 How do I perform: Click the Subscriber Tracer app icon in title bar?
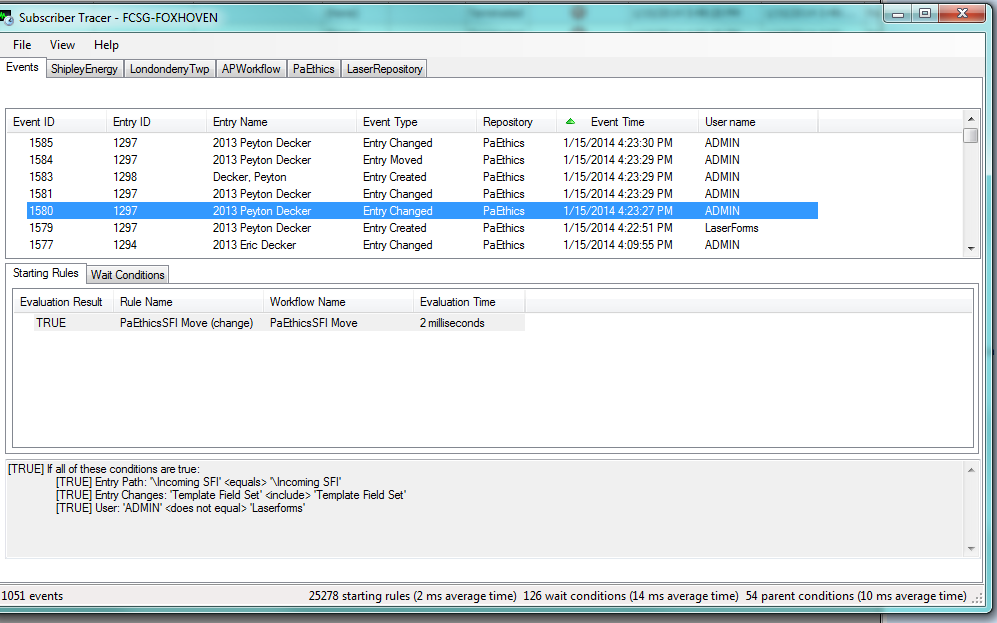coord(10,17)
